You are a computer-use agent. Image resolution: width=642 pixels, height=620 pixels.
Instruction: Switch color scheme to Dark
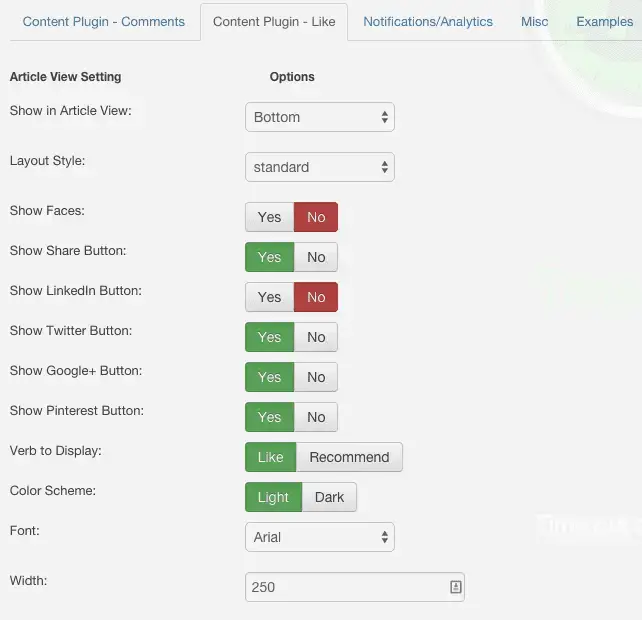tap(329, 497)
